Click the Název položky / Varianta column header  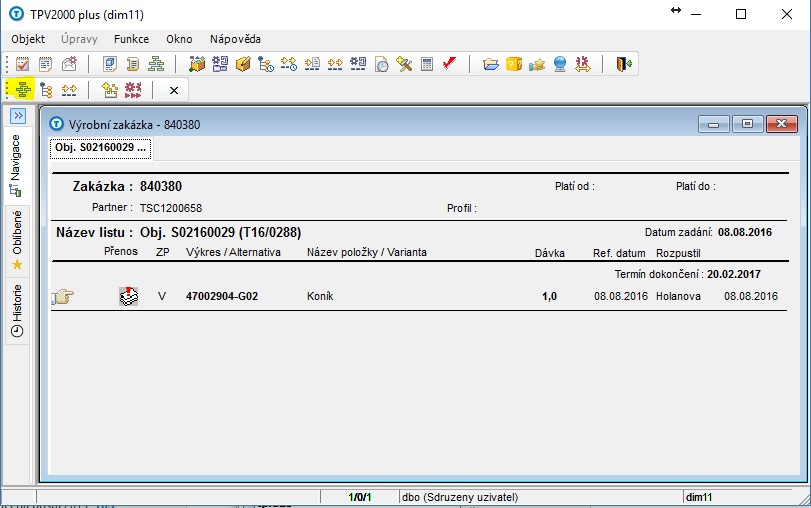(x=367, y=252)
